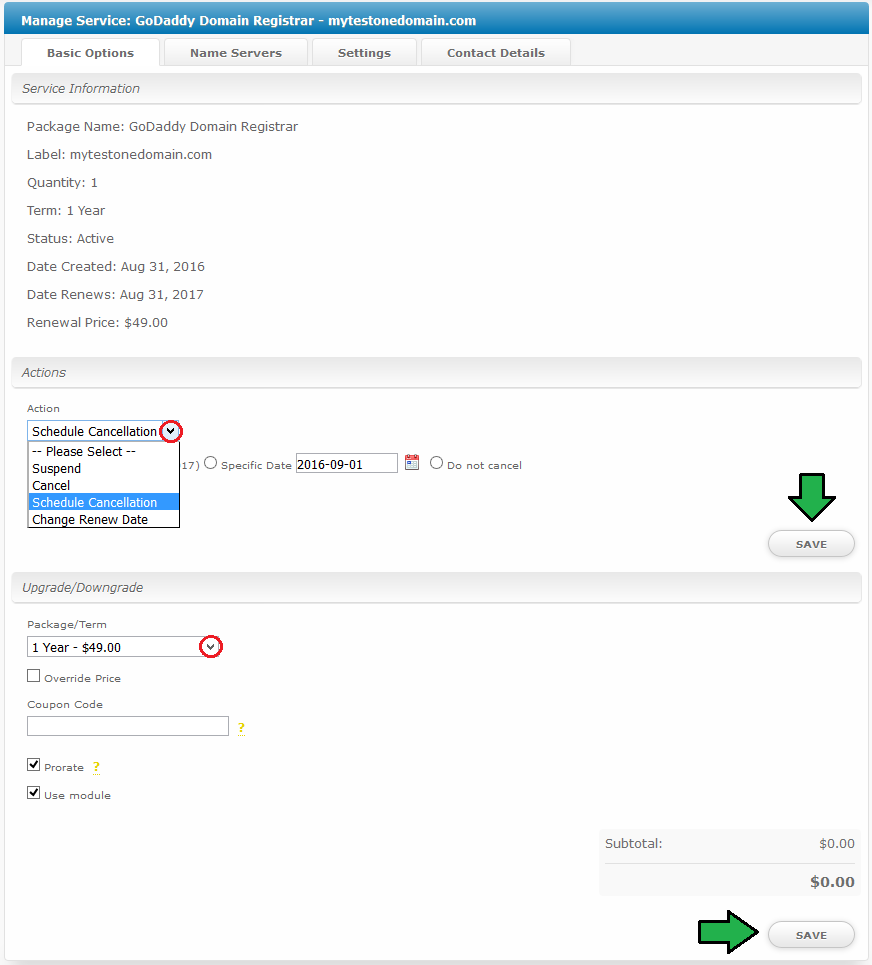
Task: Click the 'Coupon Code' field label
Action: point(65,705)
